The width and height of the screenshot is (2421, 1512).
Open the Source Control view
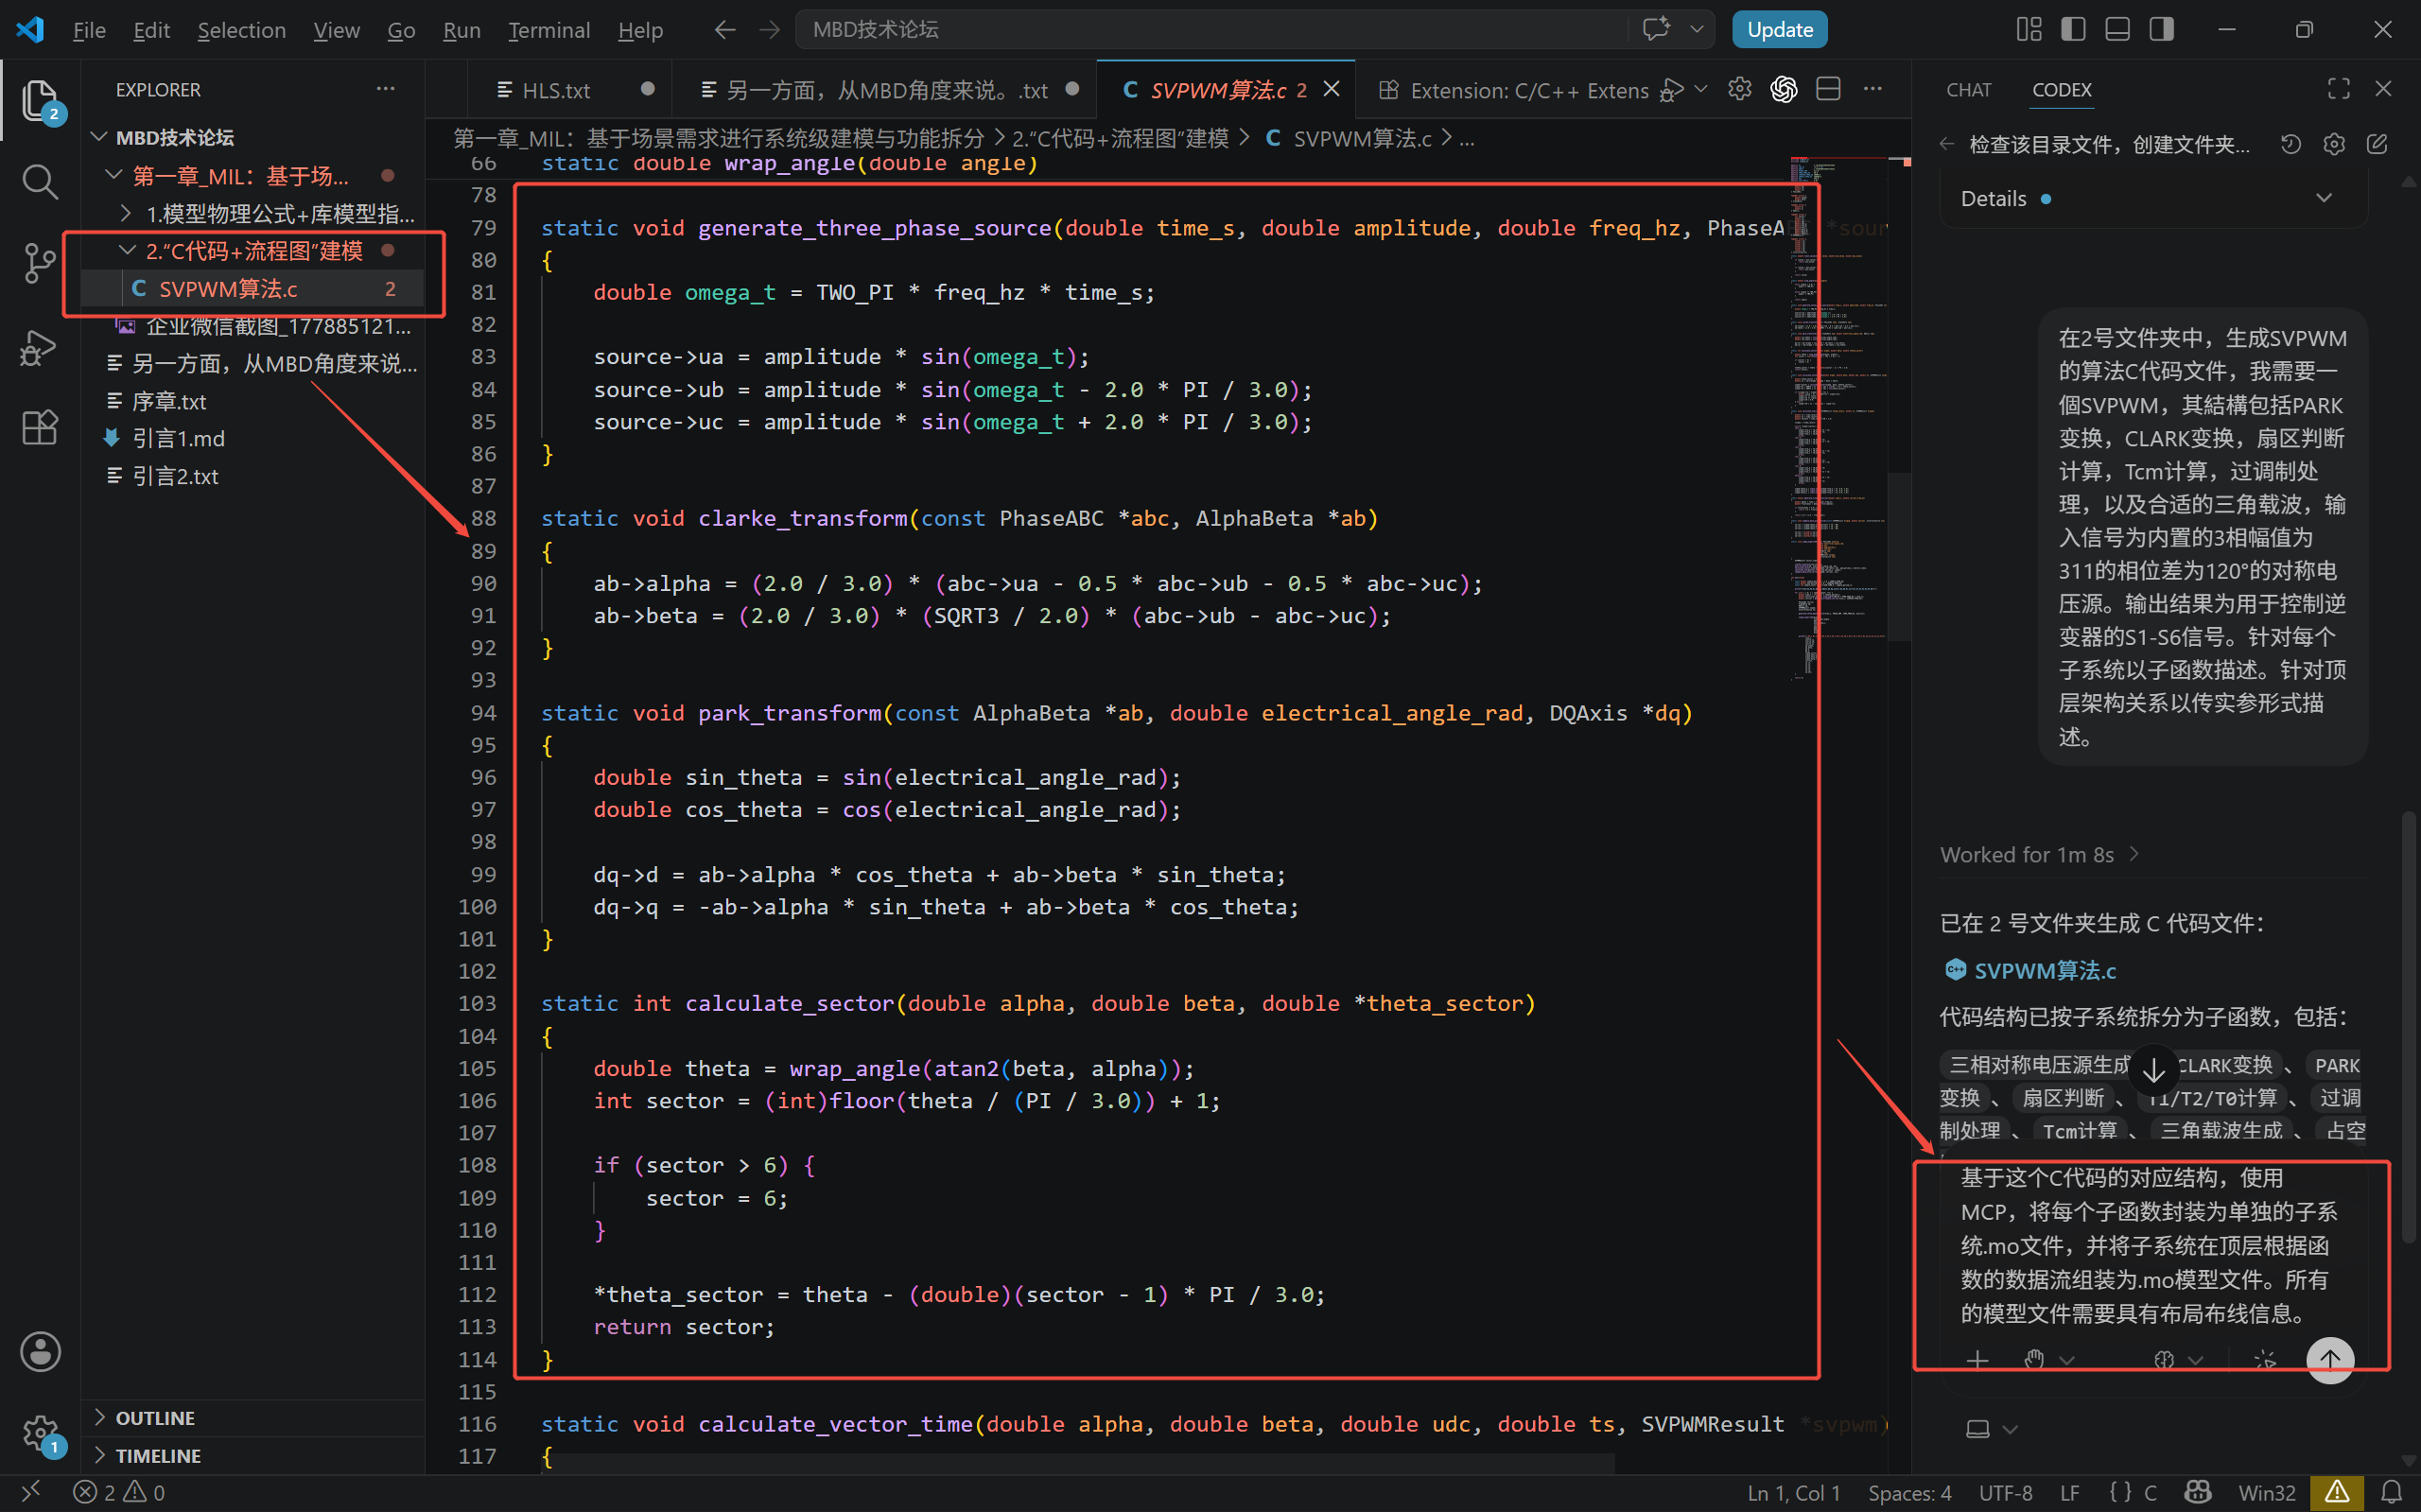pyautogui.click(x=40, y=264)
